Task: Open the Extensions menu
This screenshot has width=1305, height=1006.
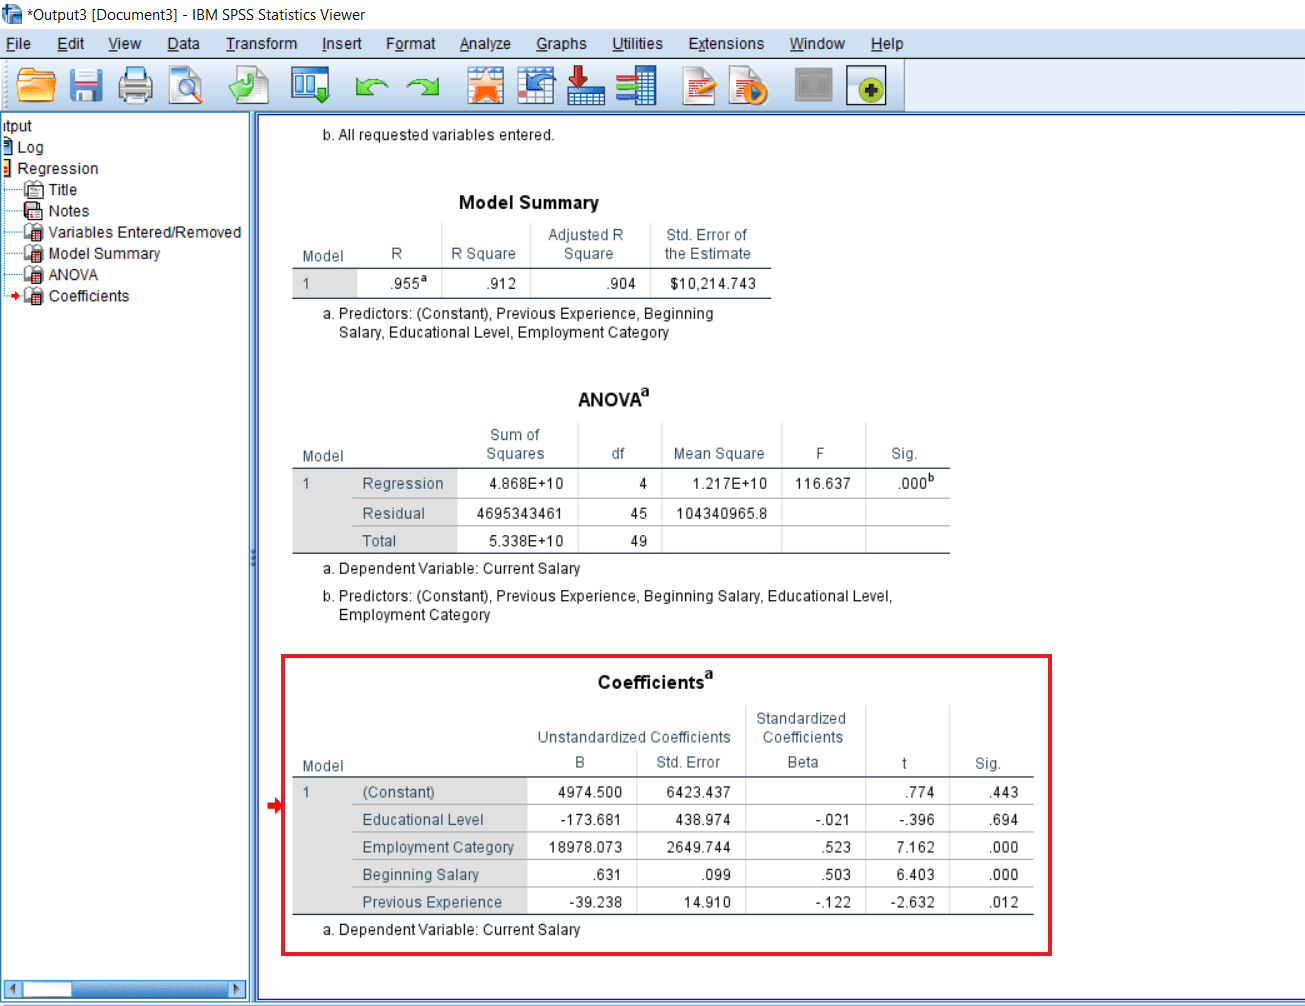Action: coord(726,44)
